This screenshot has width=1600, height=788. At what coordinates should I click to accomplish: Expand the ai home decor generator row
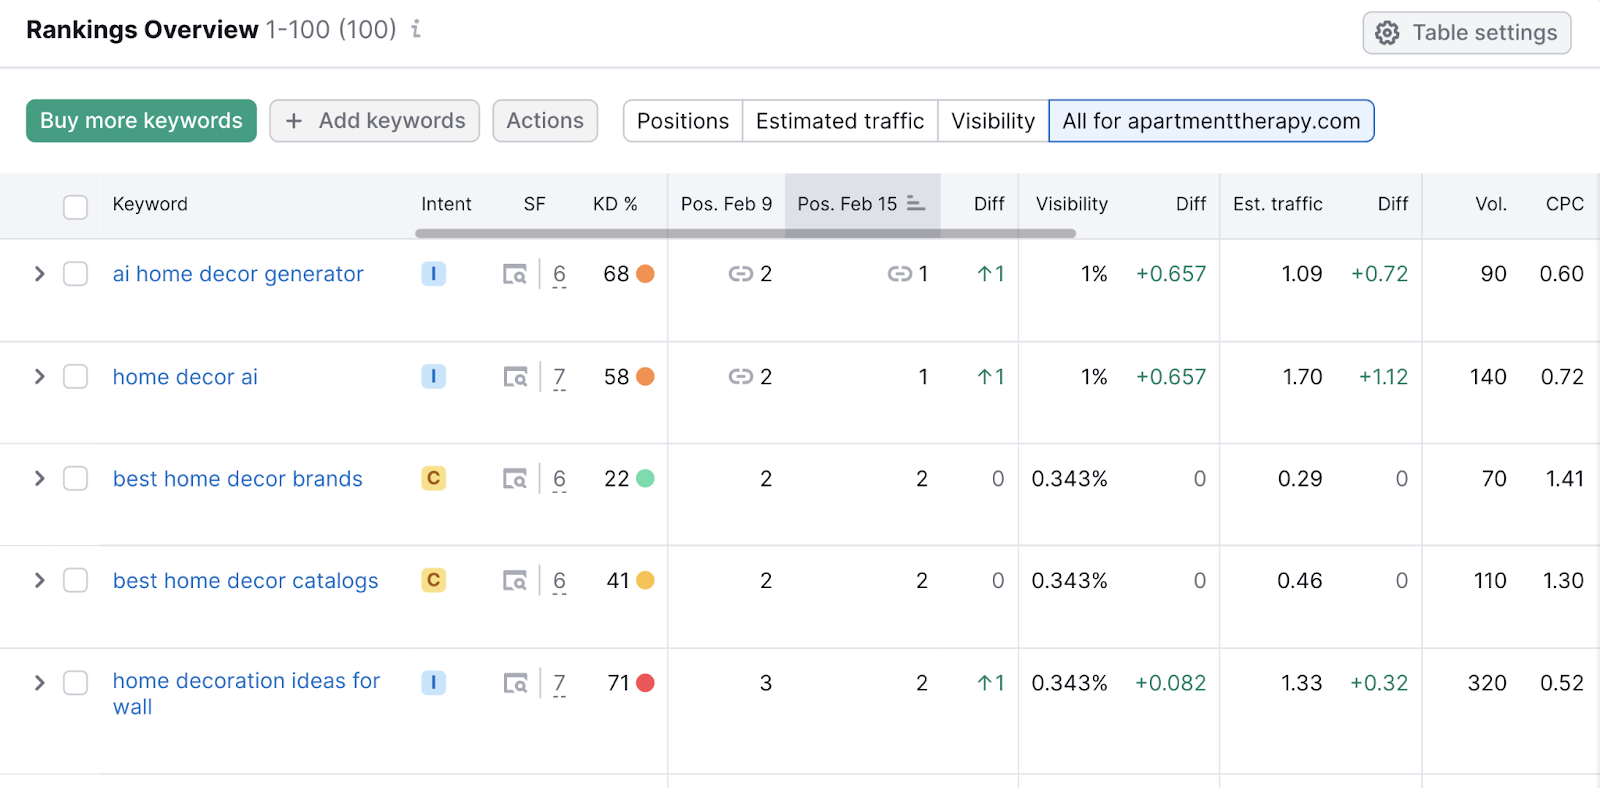(x=39, y=274)
